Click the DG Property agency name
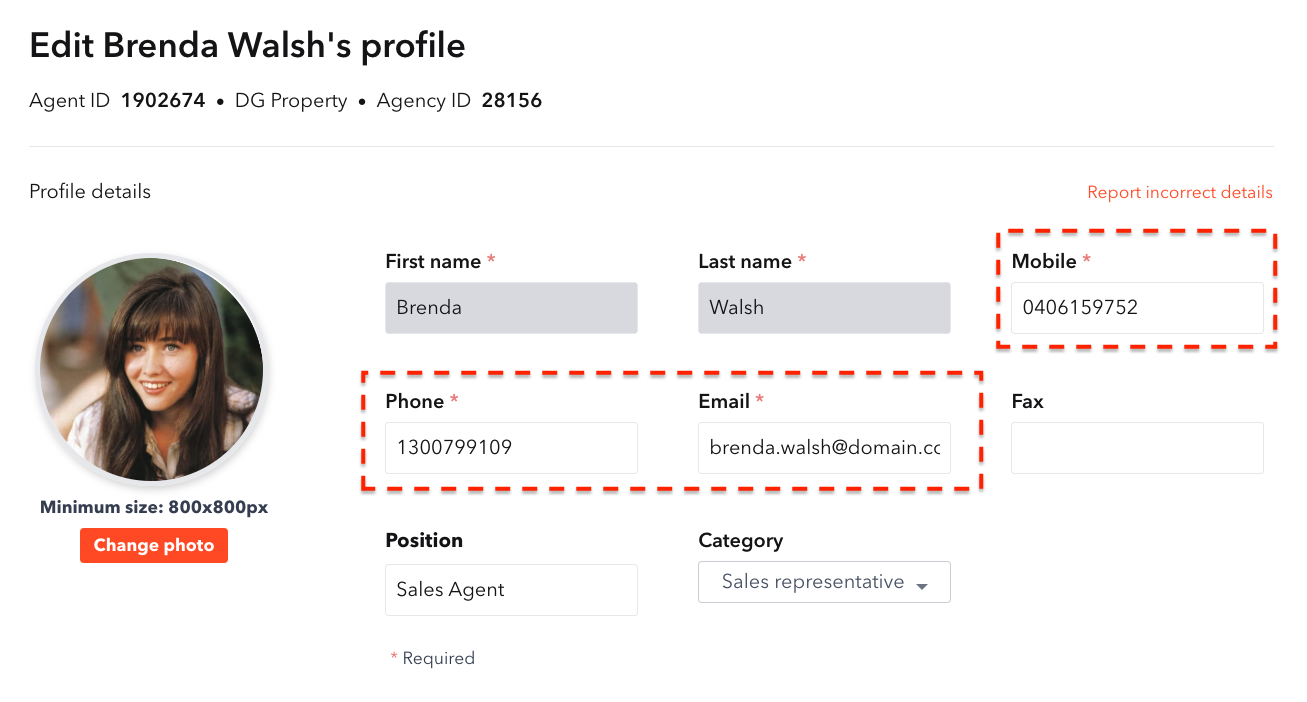This screenshot has width=1307, height=702. (x=291, y=101)
